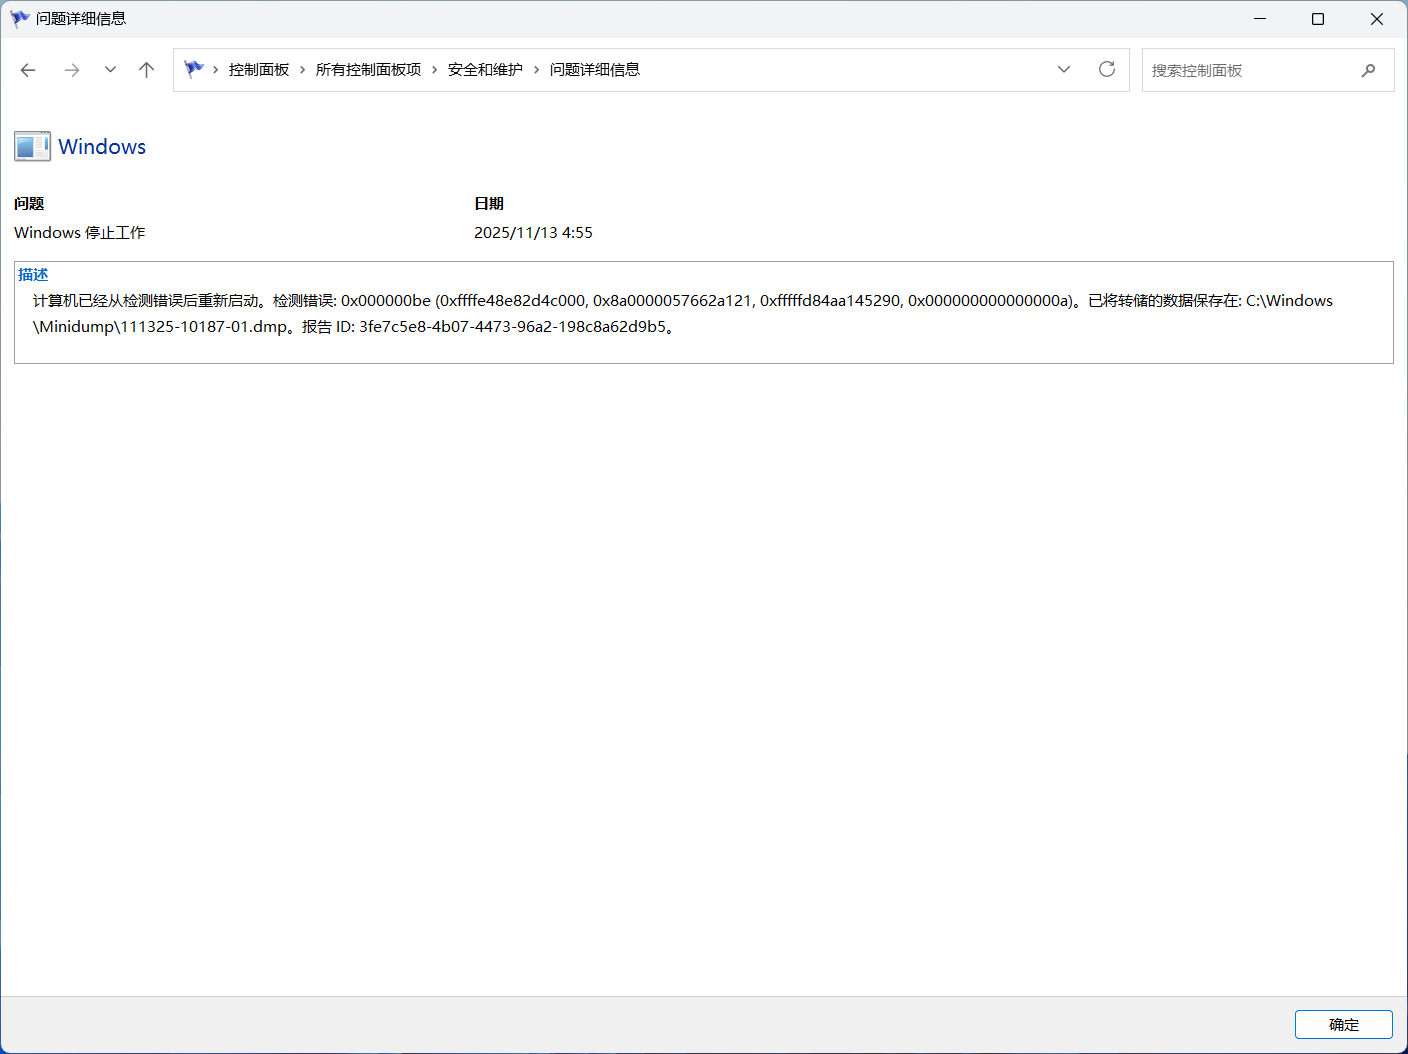Expand chevron after the address bar flag icon
1408x1054 pixels.
(216, 70)
